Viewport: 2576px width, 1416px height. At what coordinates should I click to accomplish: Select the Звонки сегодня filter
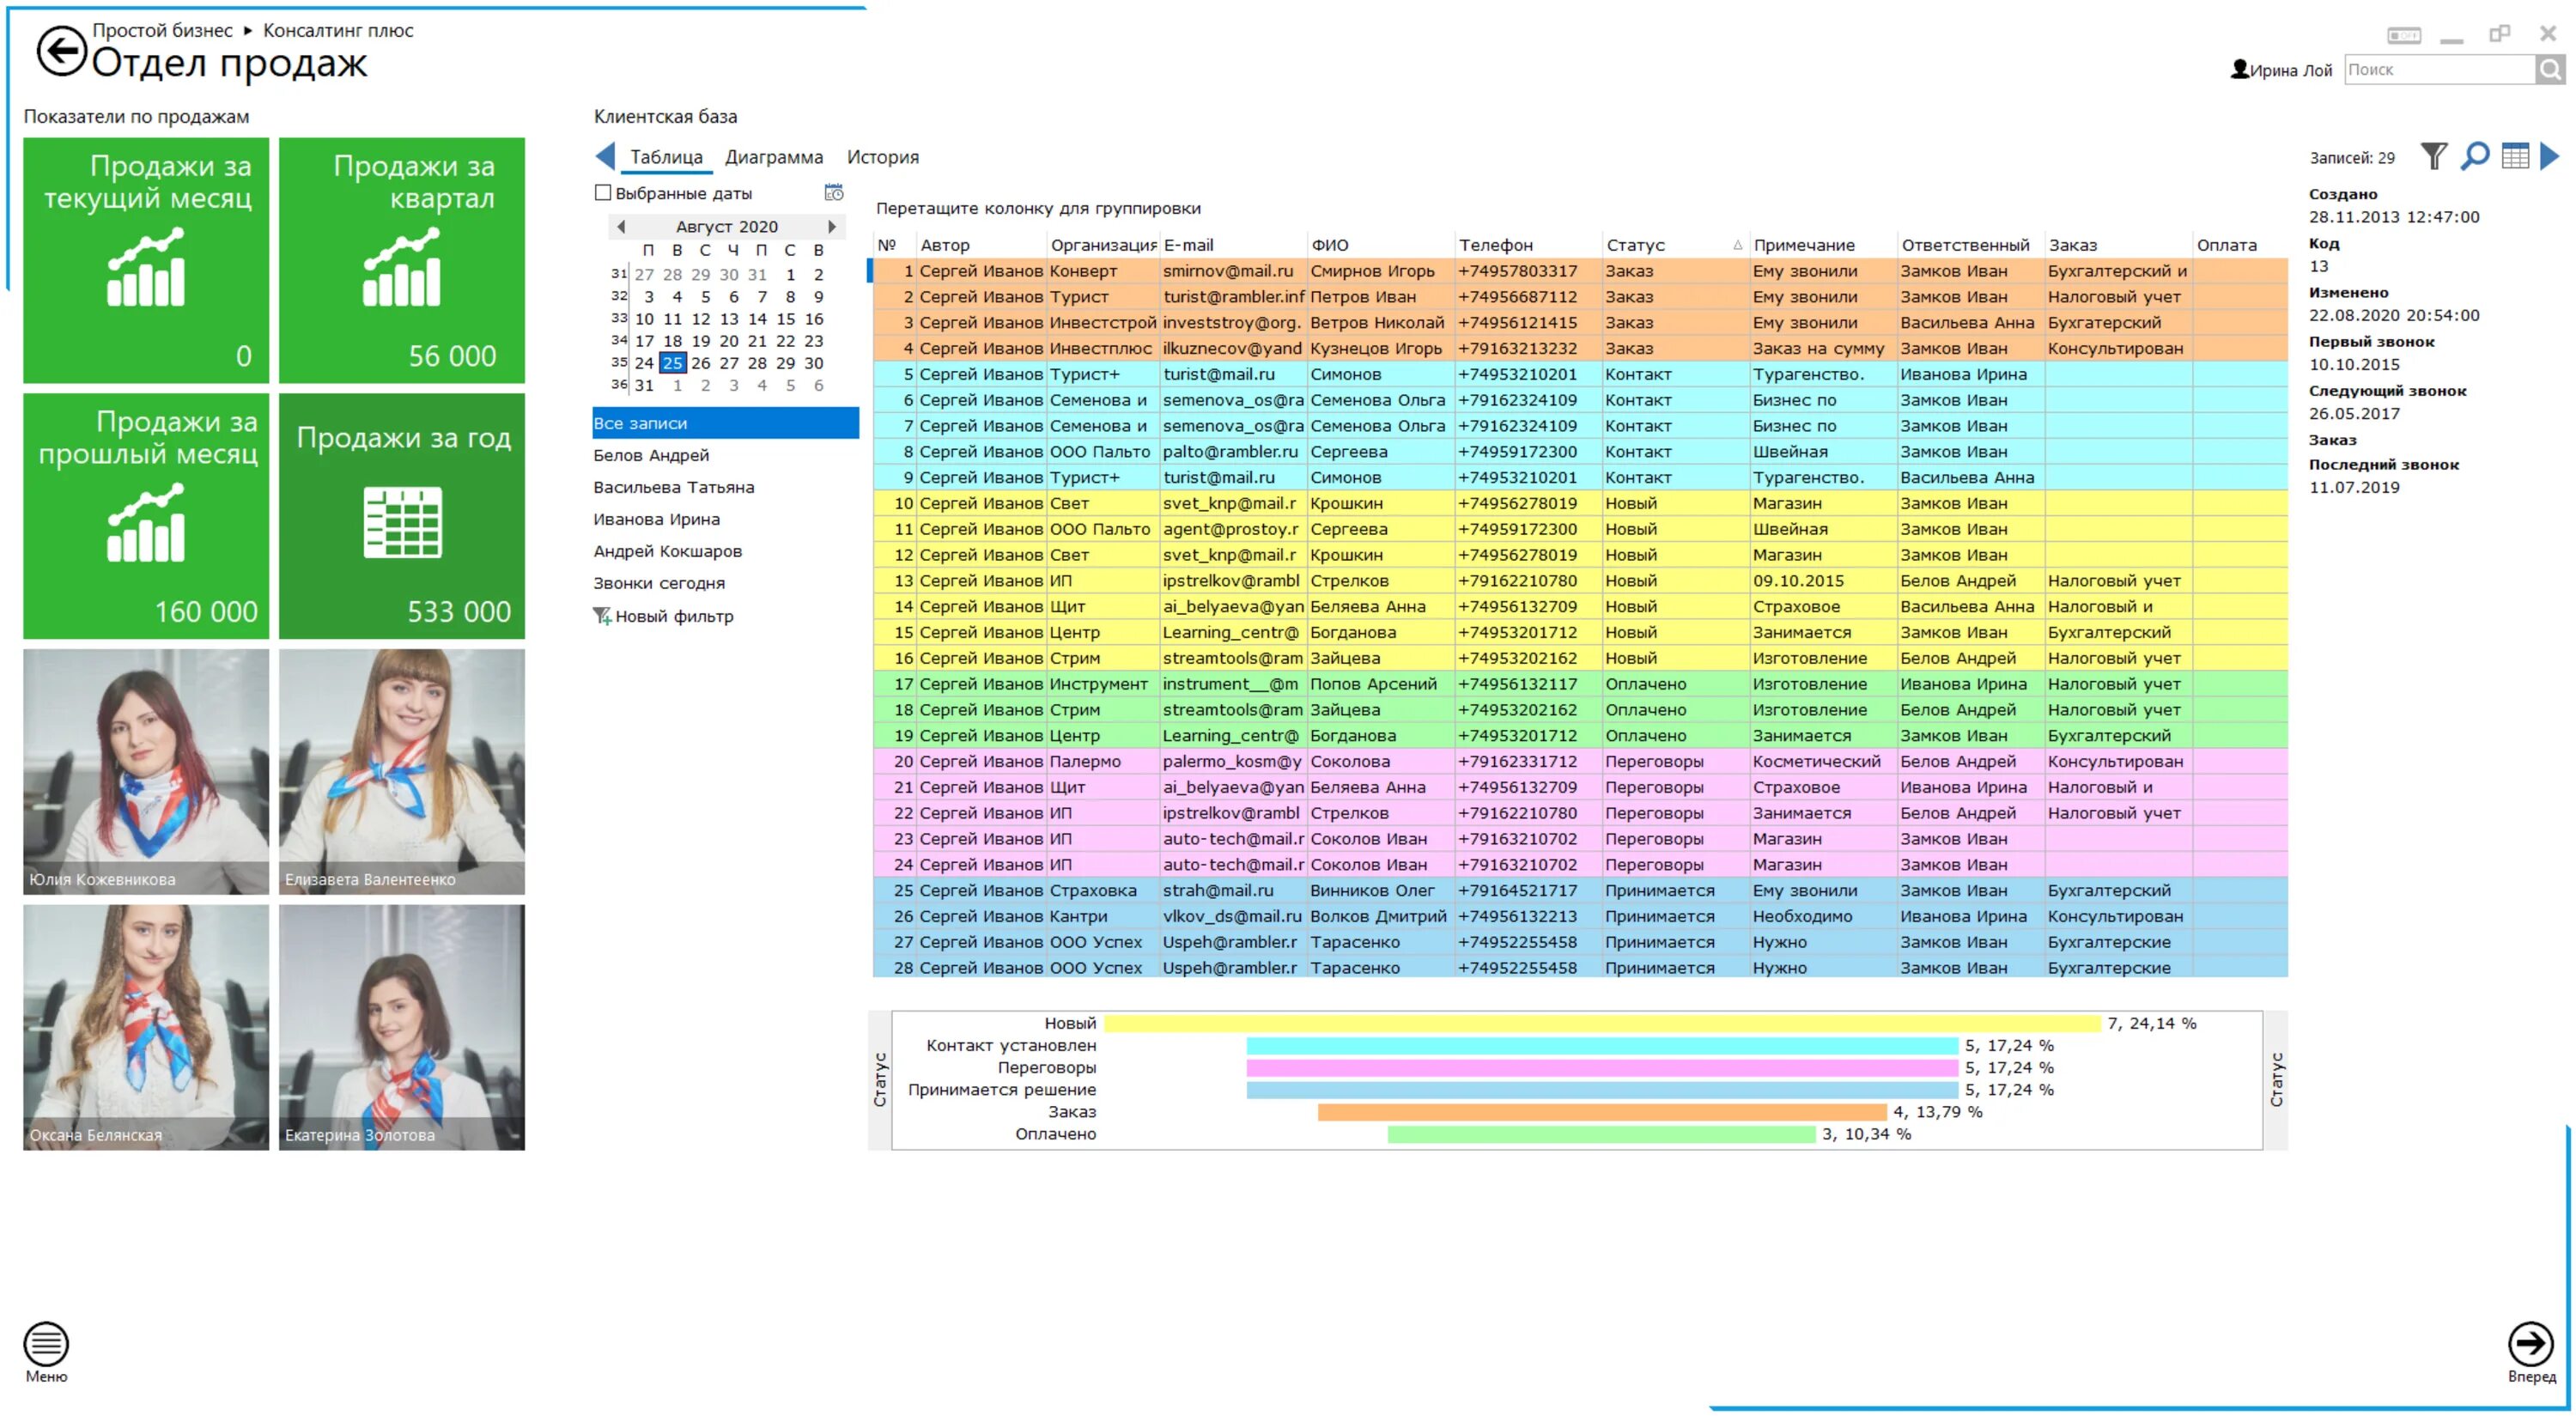click(659, 583)
